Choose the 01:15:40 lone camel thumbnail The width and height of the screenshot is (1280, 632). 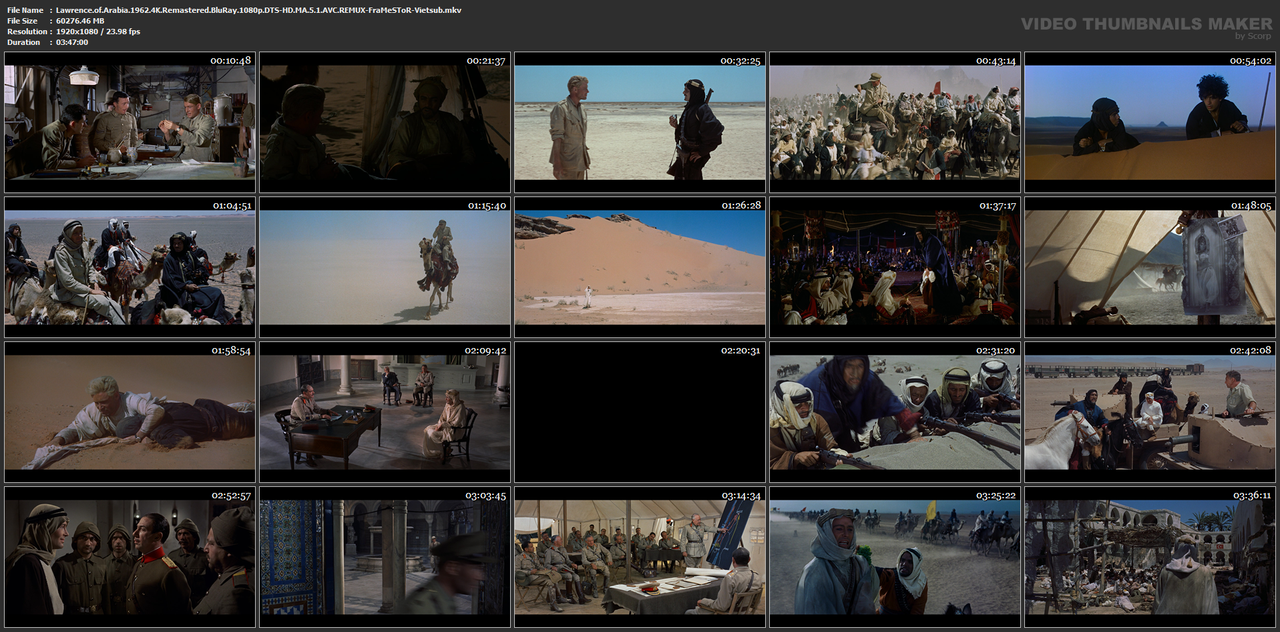click(x=385, y=267)
